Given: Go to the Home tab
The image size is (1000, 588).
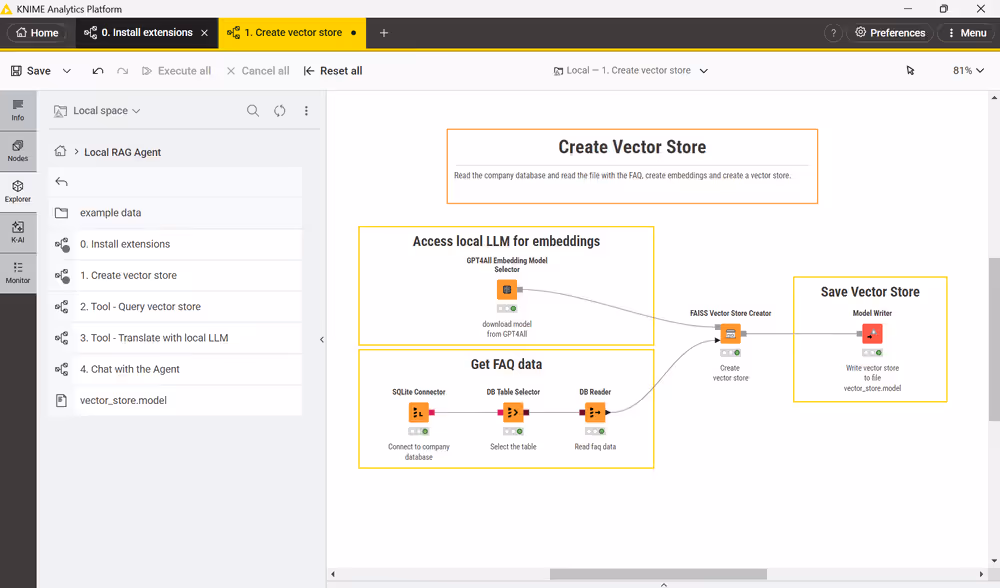Looking at the screenshot, I should click(37, 33).
